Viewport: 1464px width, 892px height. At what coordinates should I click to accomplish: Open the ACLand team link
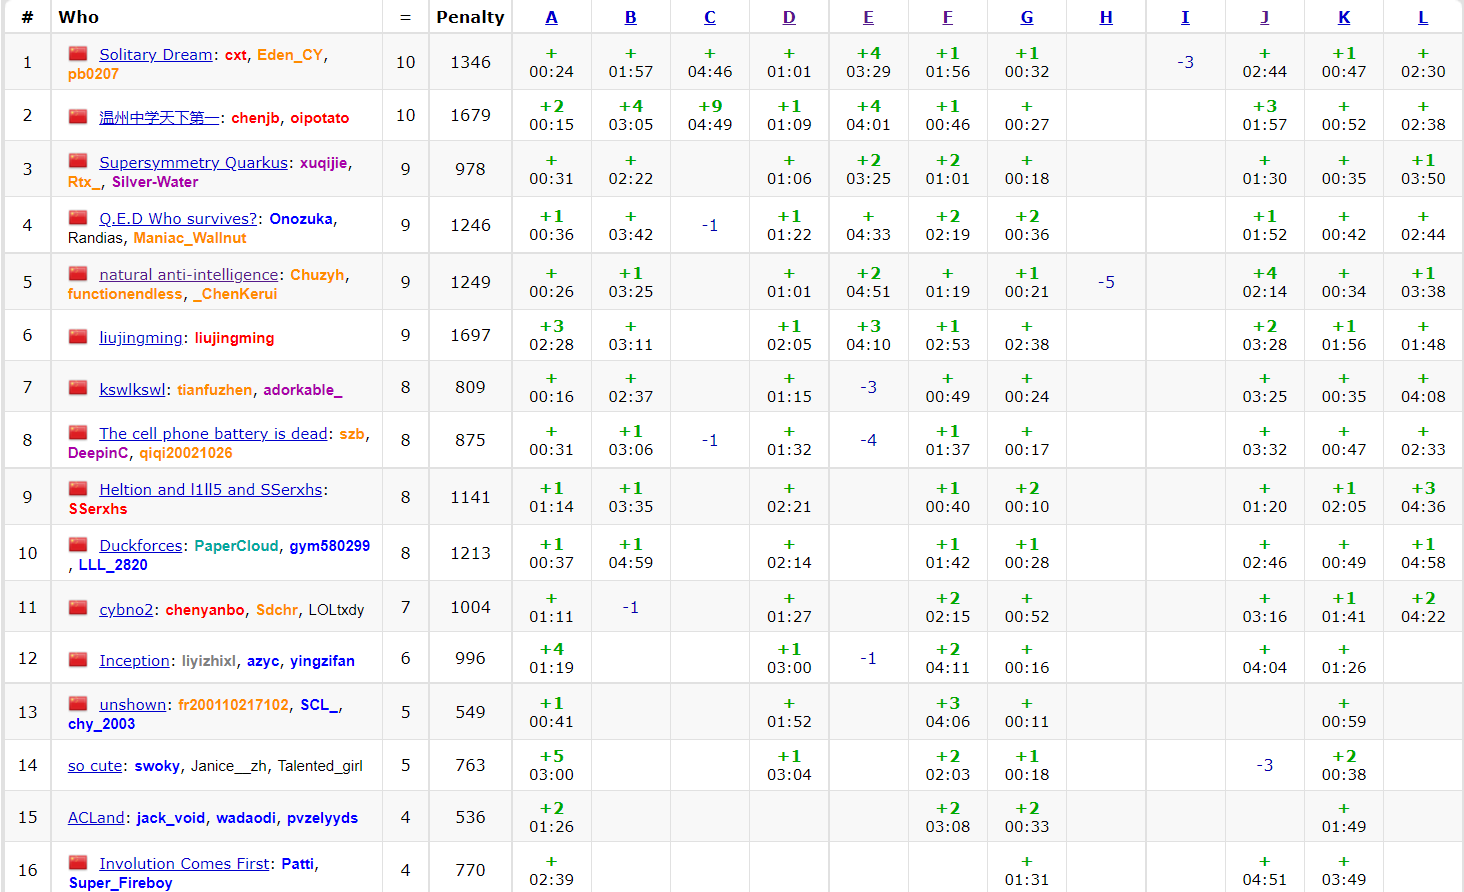(96, 818)
